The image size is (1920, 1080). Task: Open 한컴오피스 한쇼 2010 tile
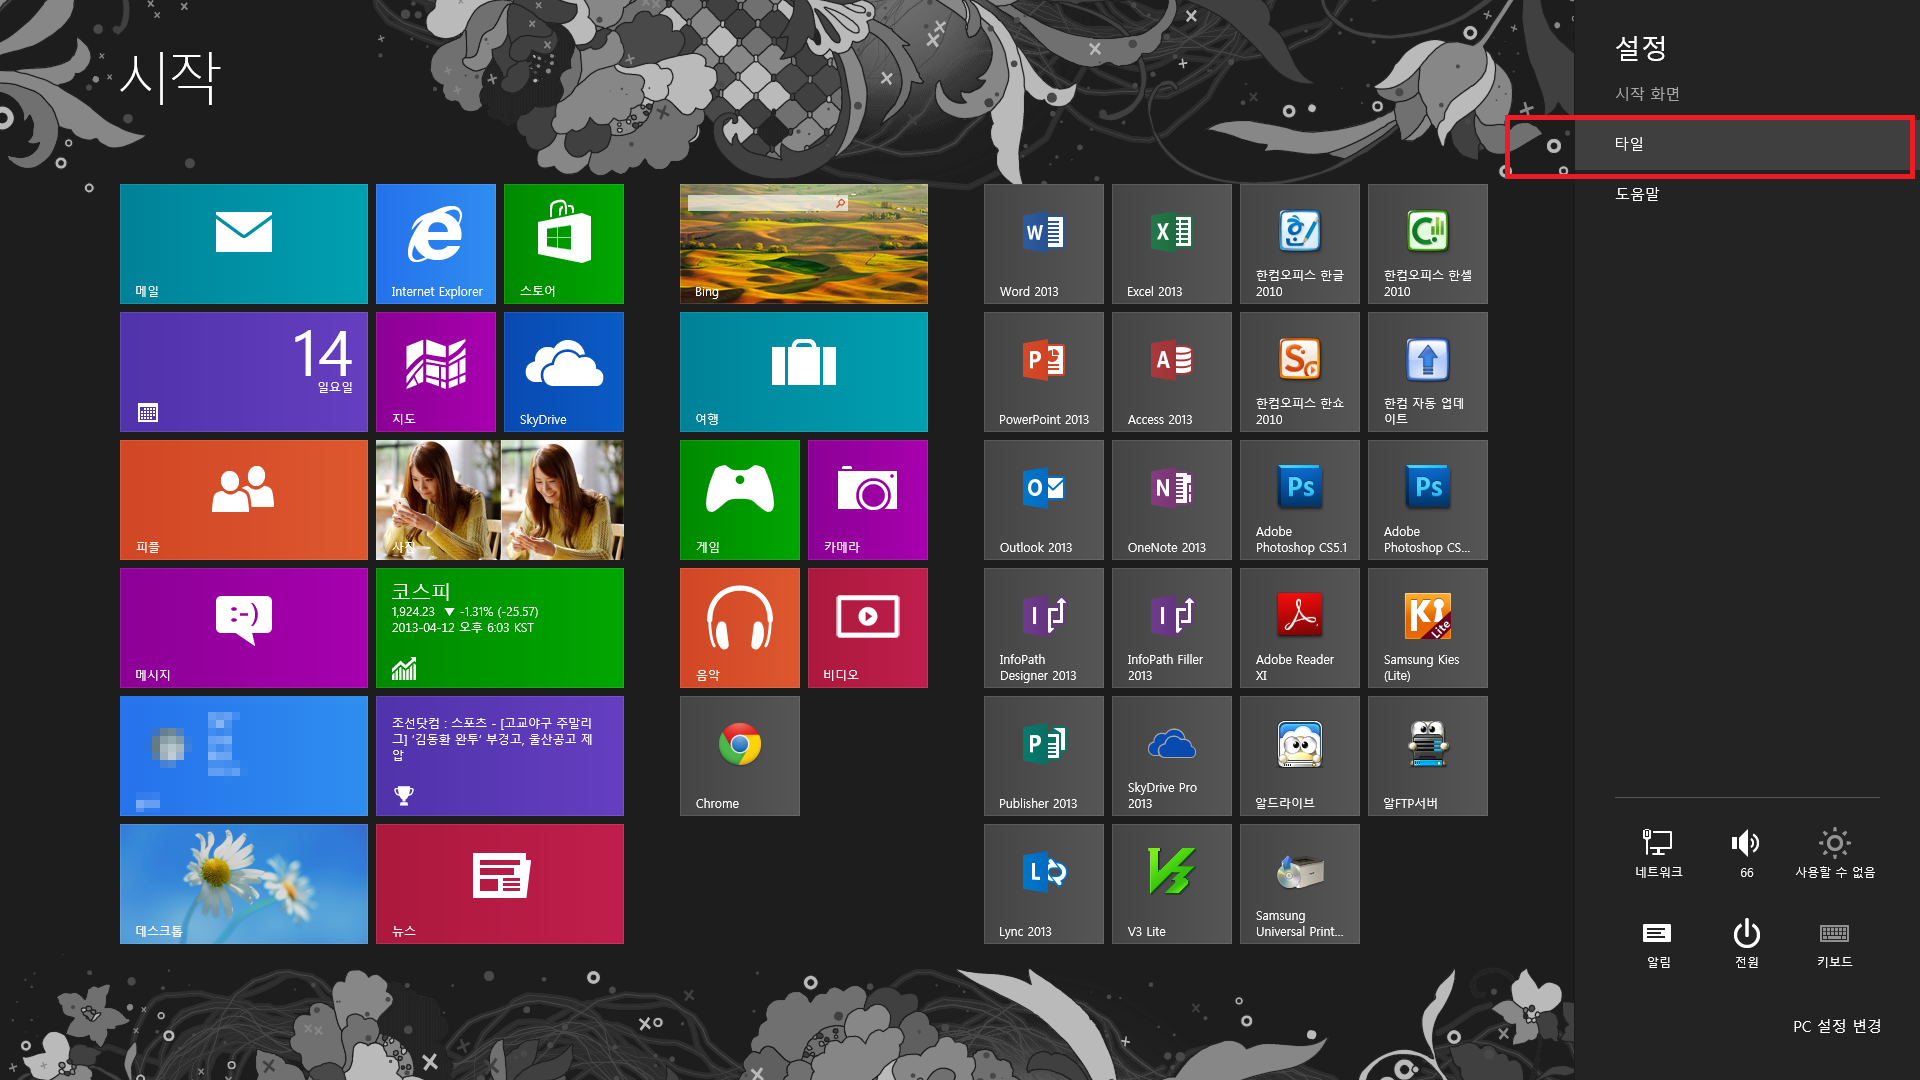click(x=1300, y=372)
